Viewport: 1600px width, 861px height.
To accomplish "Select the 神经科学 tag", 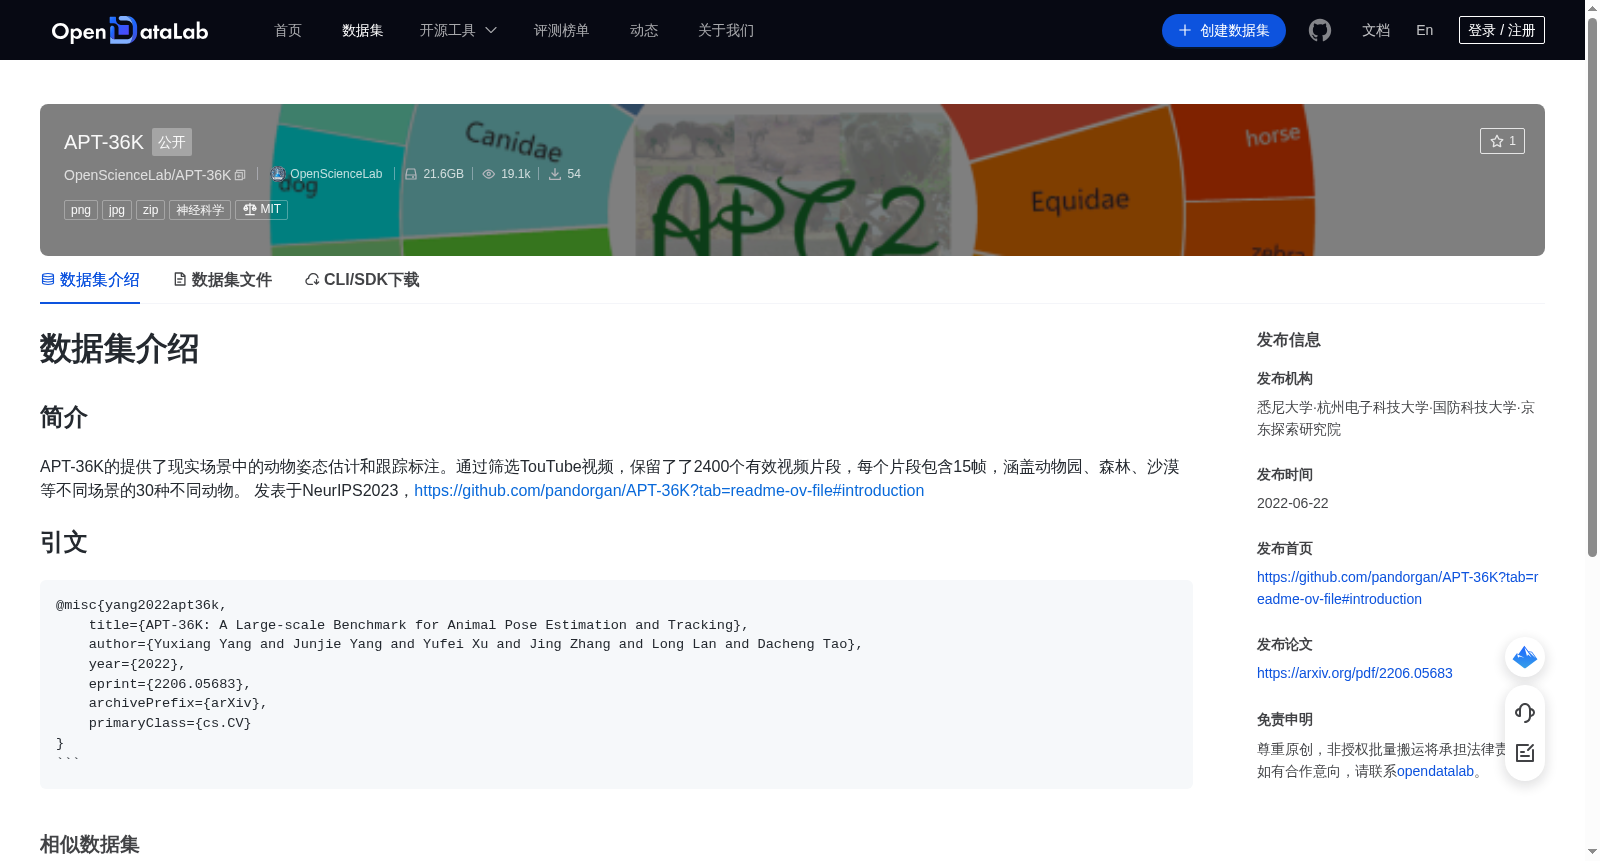I will (x=200, y=210).
